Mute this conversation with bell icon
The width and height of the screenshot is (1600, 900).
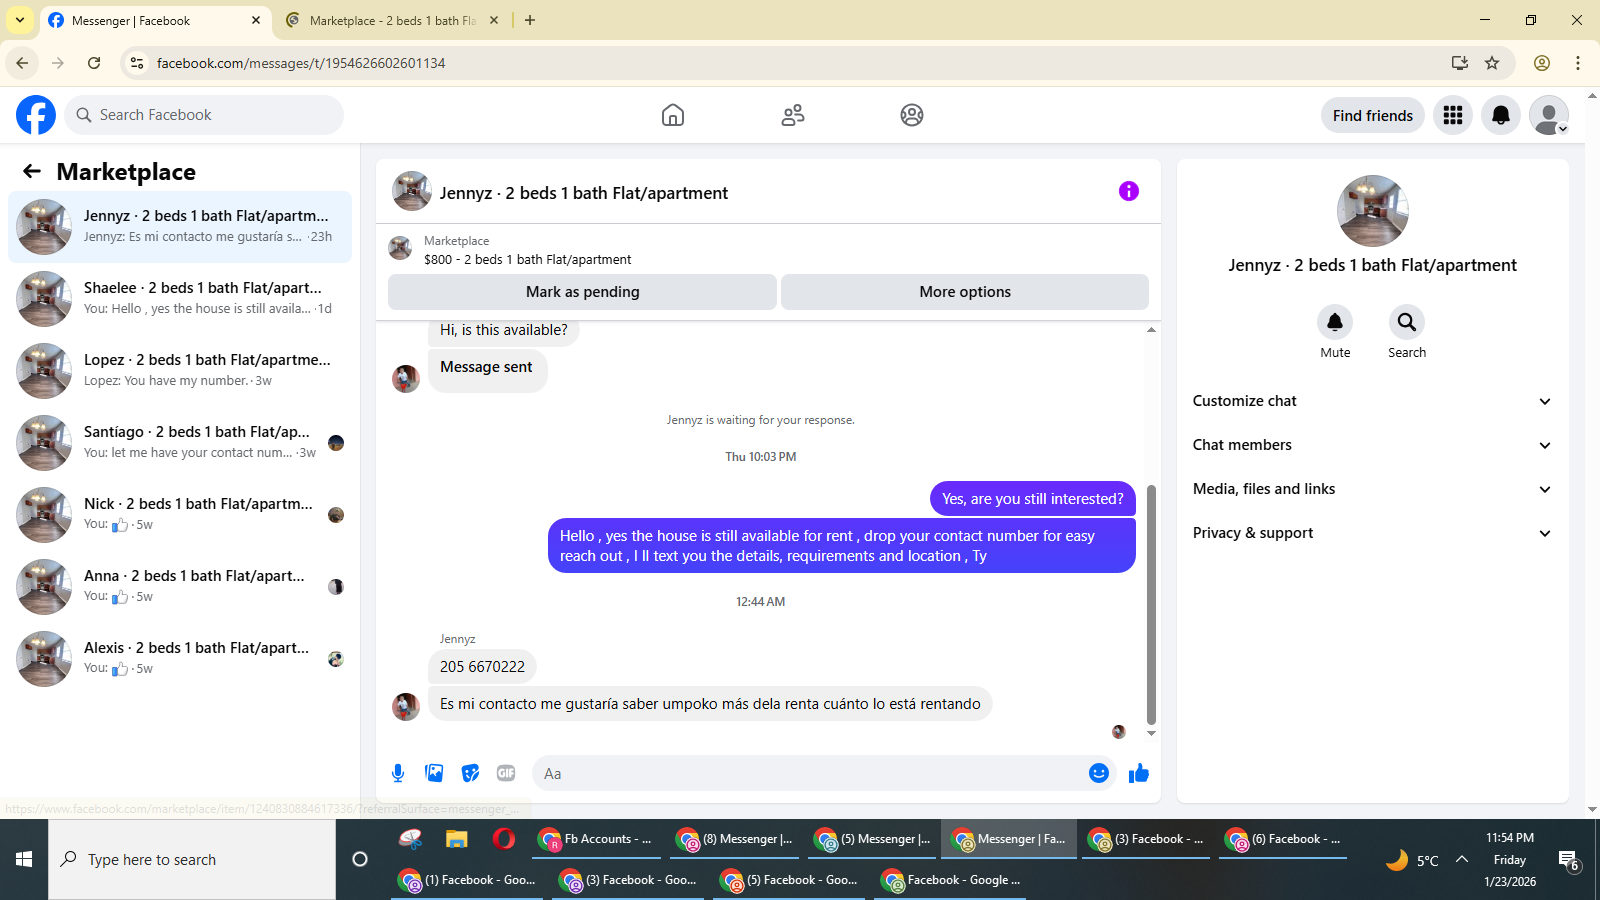point(1335,322)
